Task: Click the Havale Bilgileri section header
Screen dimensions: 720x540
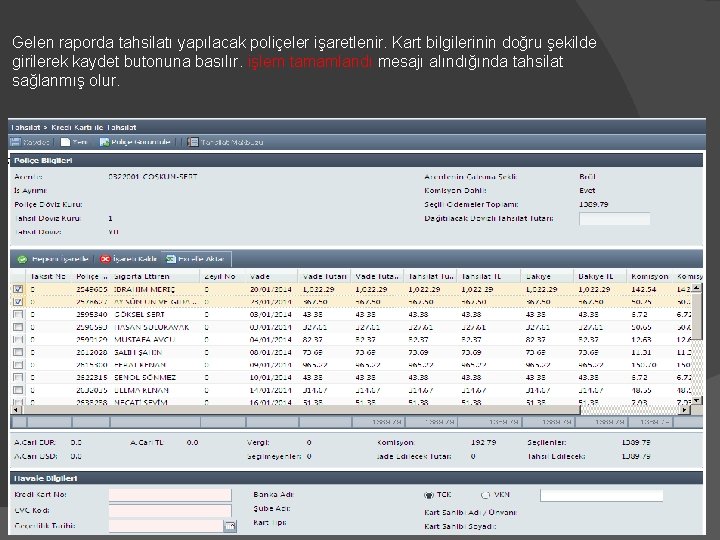Action: click(x=45, y=478)
